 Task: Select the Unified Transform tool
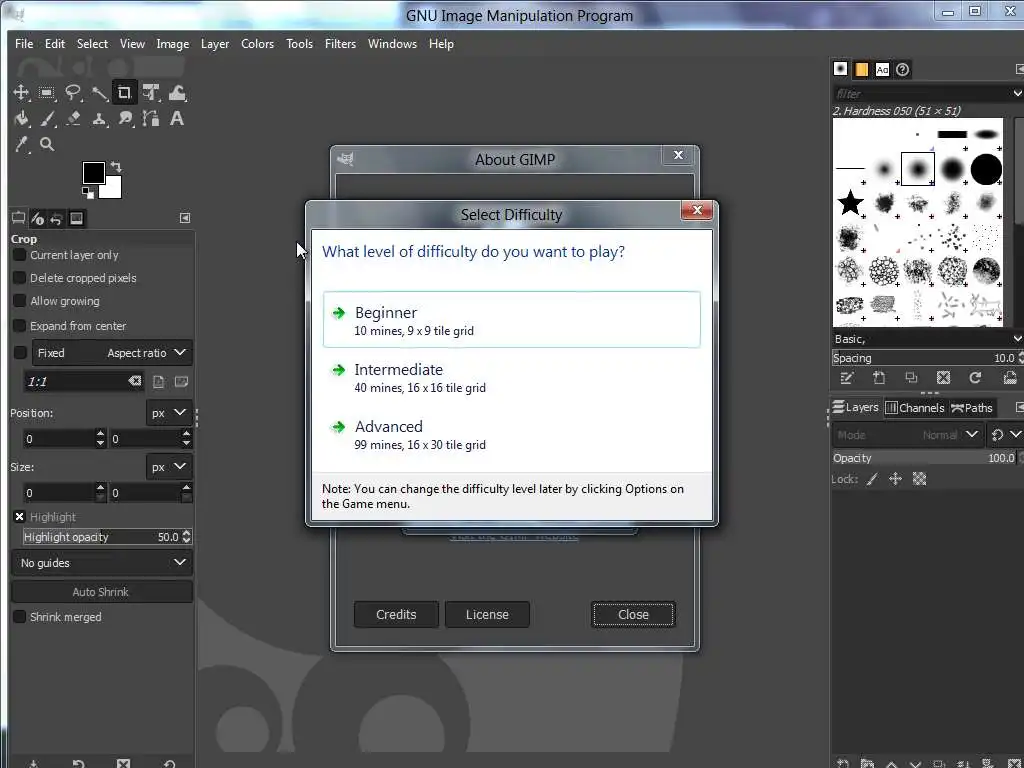point(151,93)
